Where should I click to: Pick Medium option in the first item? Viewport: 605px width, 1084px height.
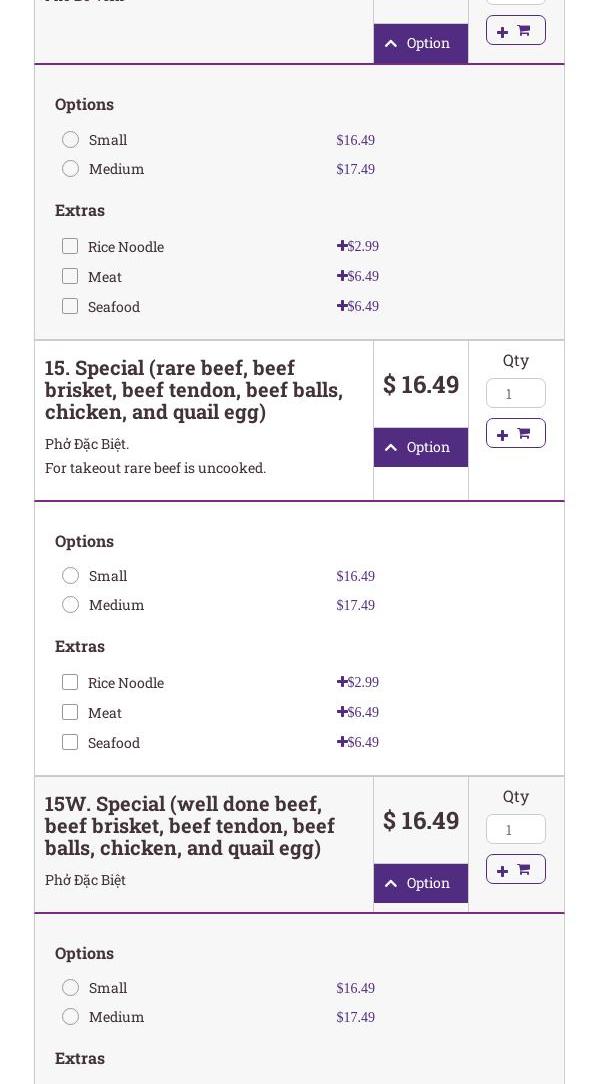click(70, 169)
